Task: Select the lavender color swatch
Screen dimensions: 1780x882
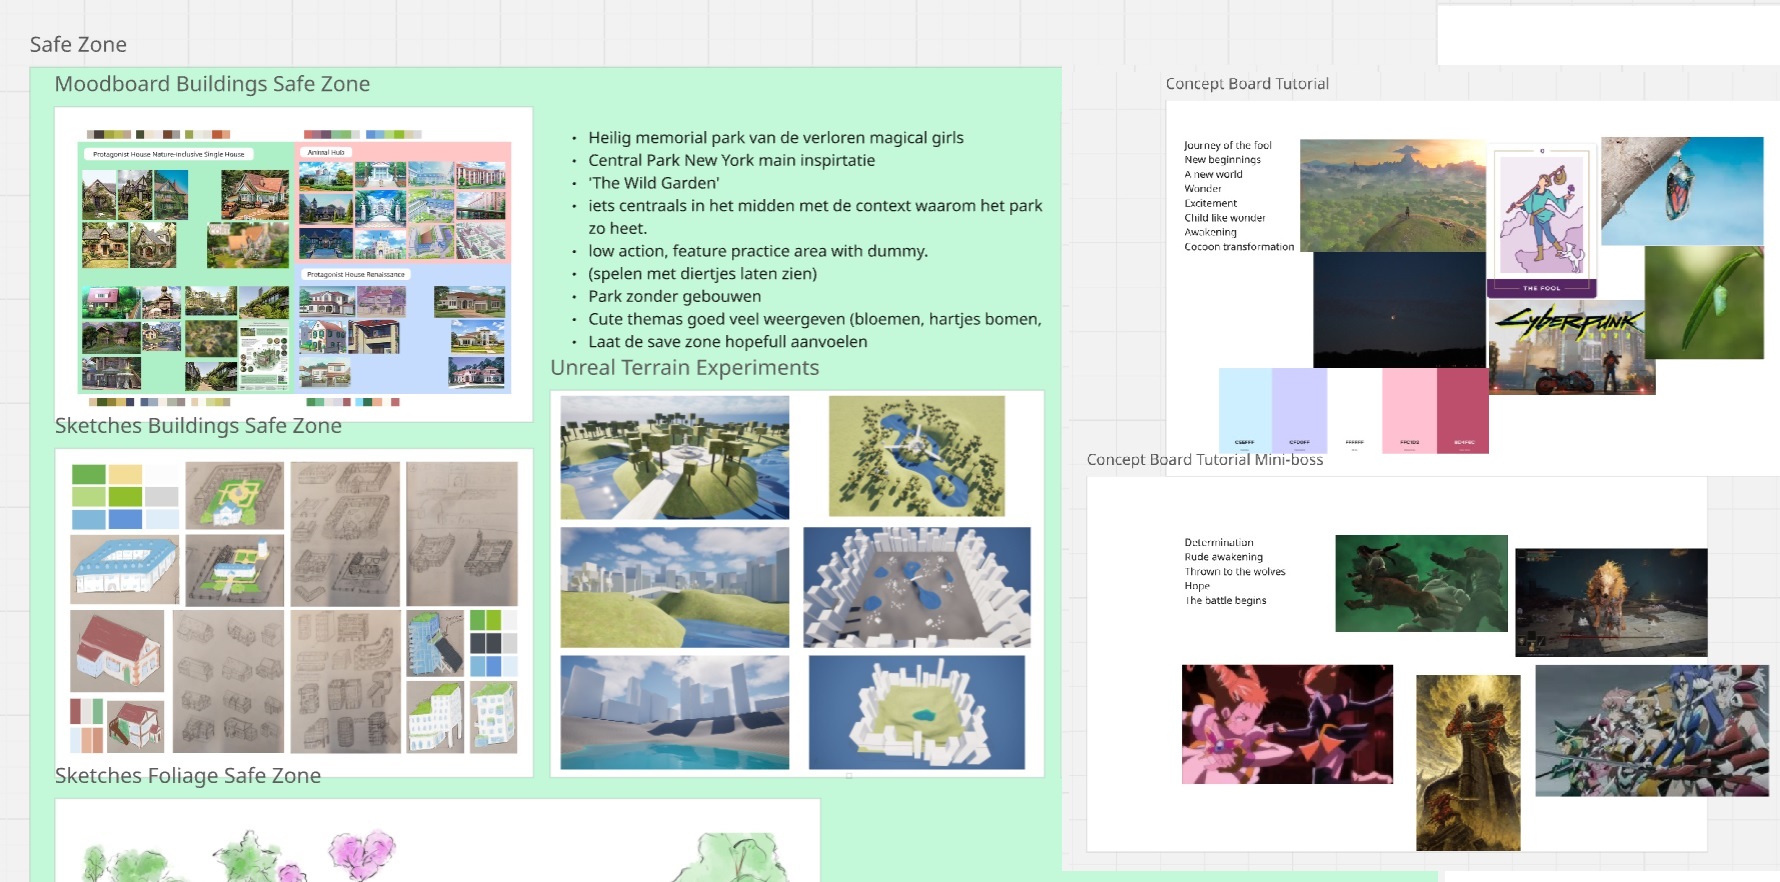Action: pyautogui.click(x=1299, y=410)
